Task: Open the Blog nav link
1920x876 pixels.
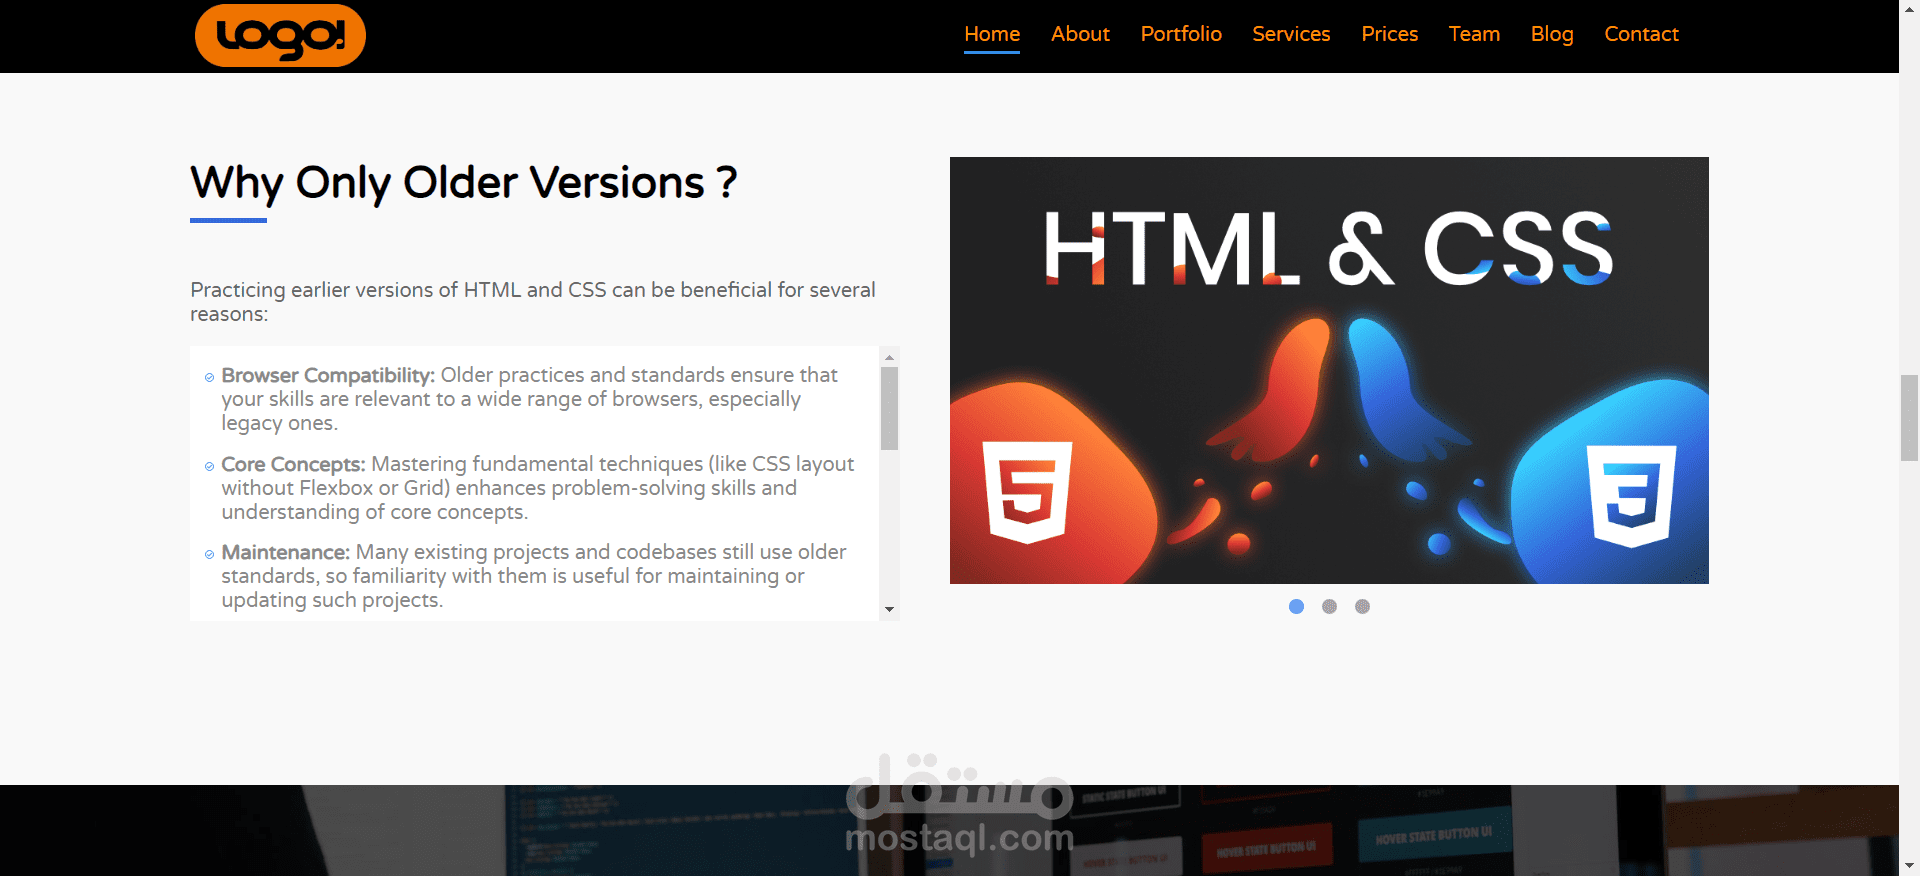Action: coord(1552,34)
